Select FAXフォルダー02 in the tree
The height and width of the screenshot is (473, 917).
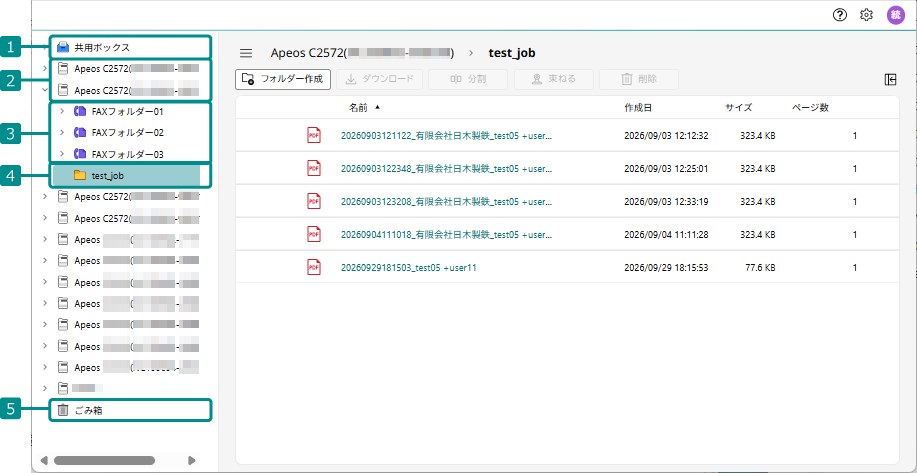pos(127,133)
